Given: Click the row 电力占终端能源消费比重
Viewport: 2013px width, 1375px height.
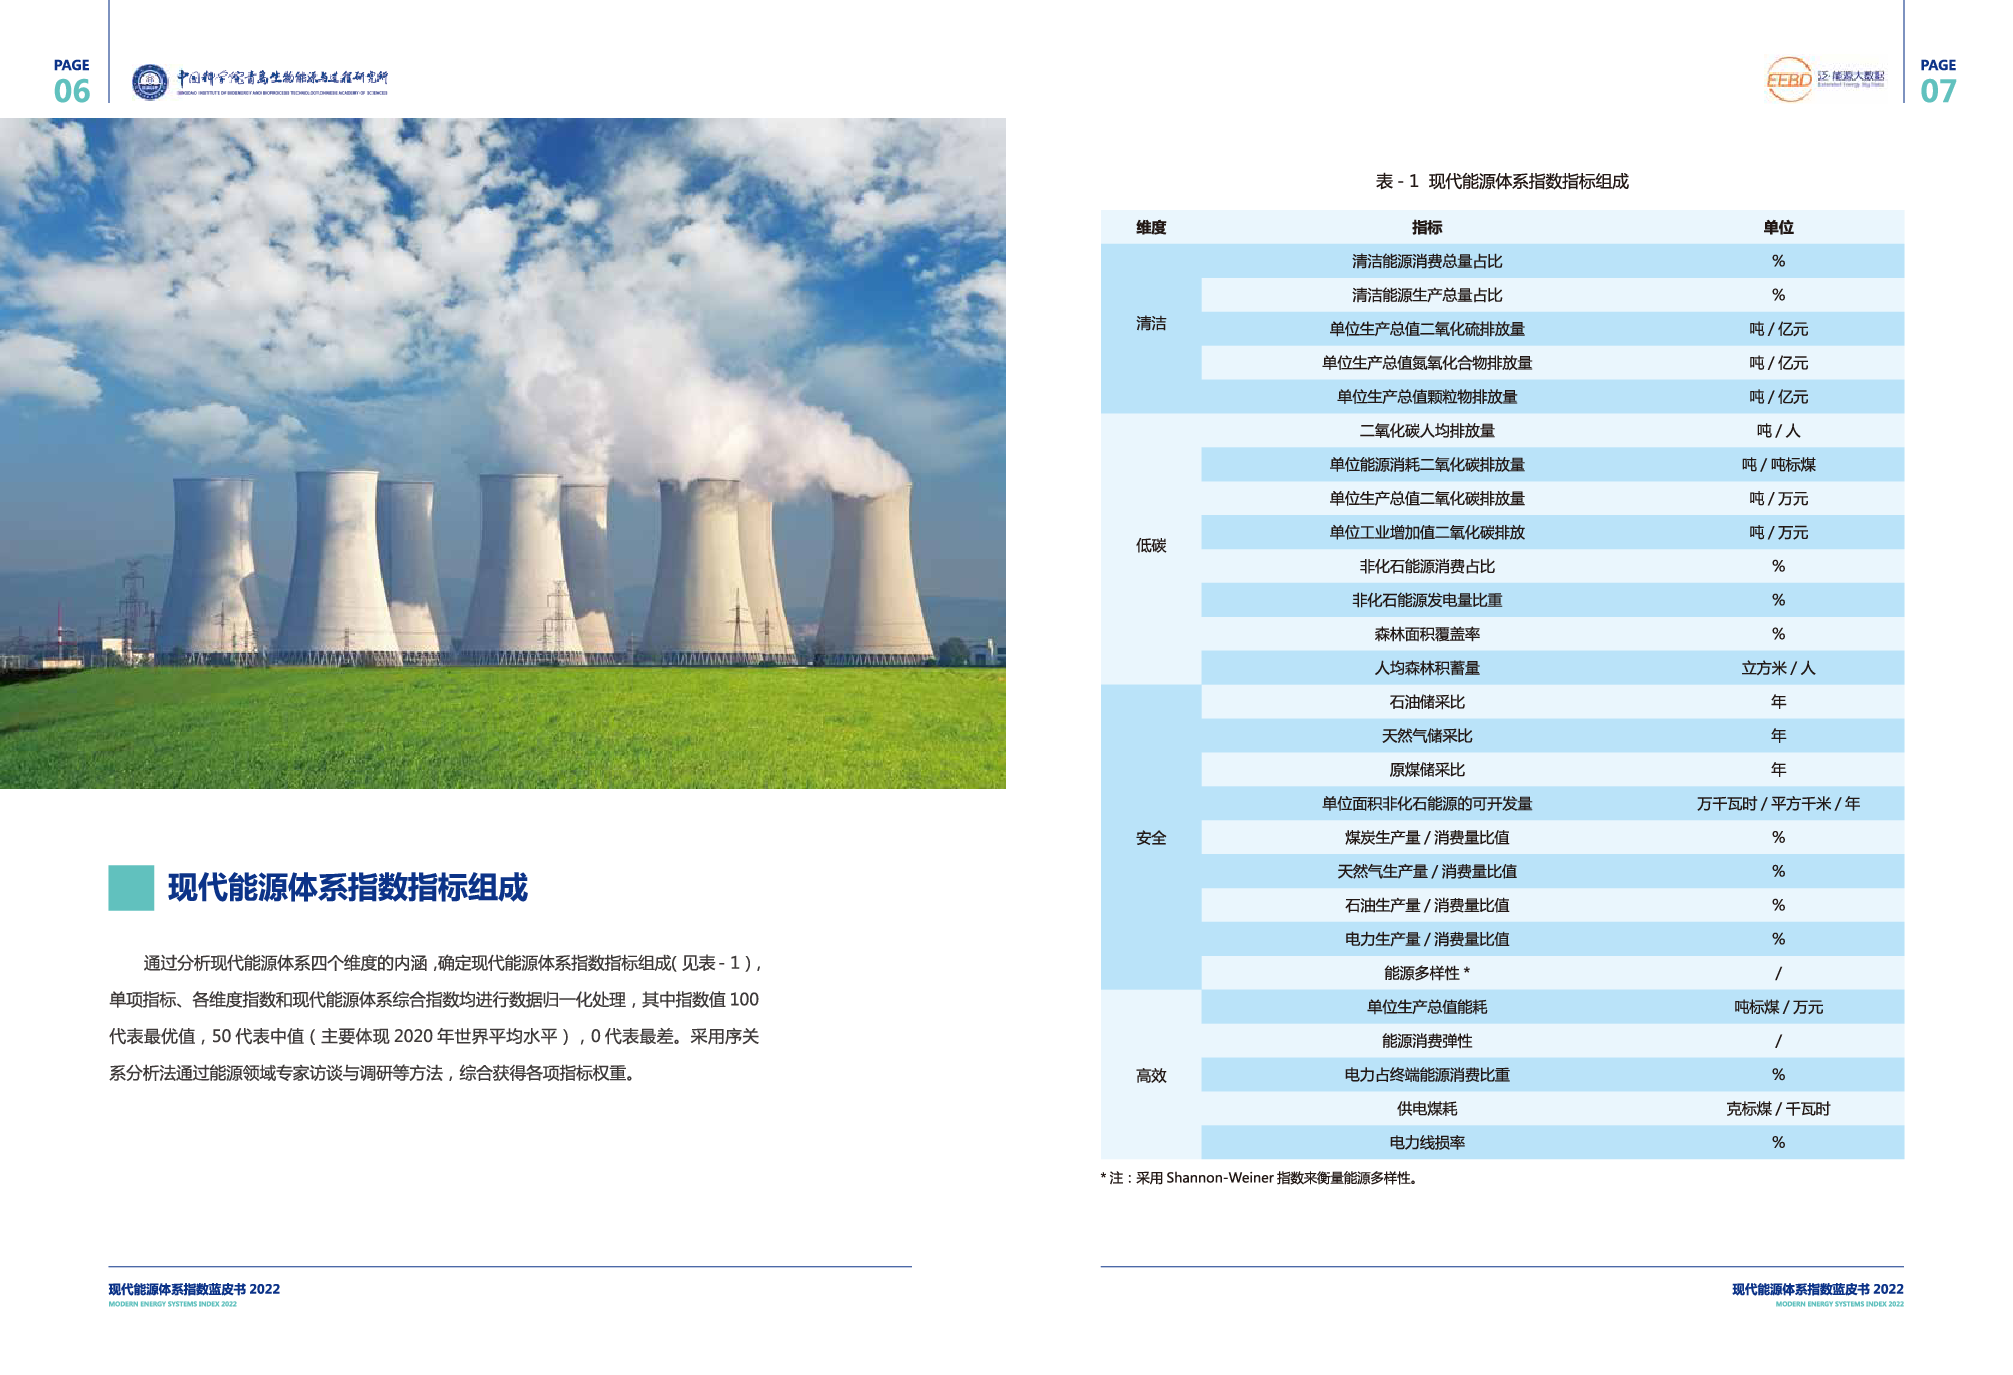Looking at the screenshot, I should click(x=1552, y=1075).
